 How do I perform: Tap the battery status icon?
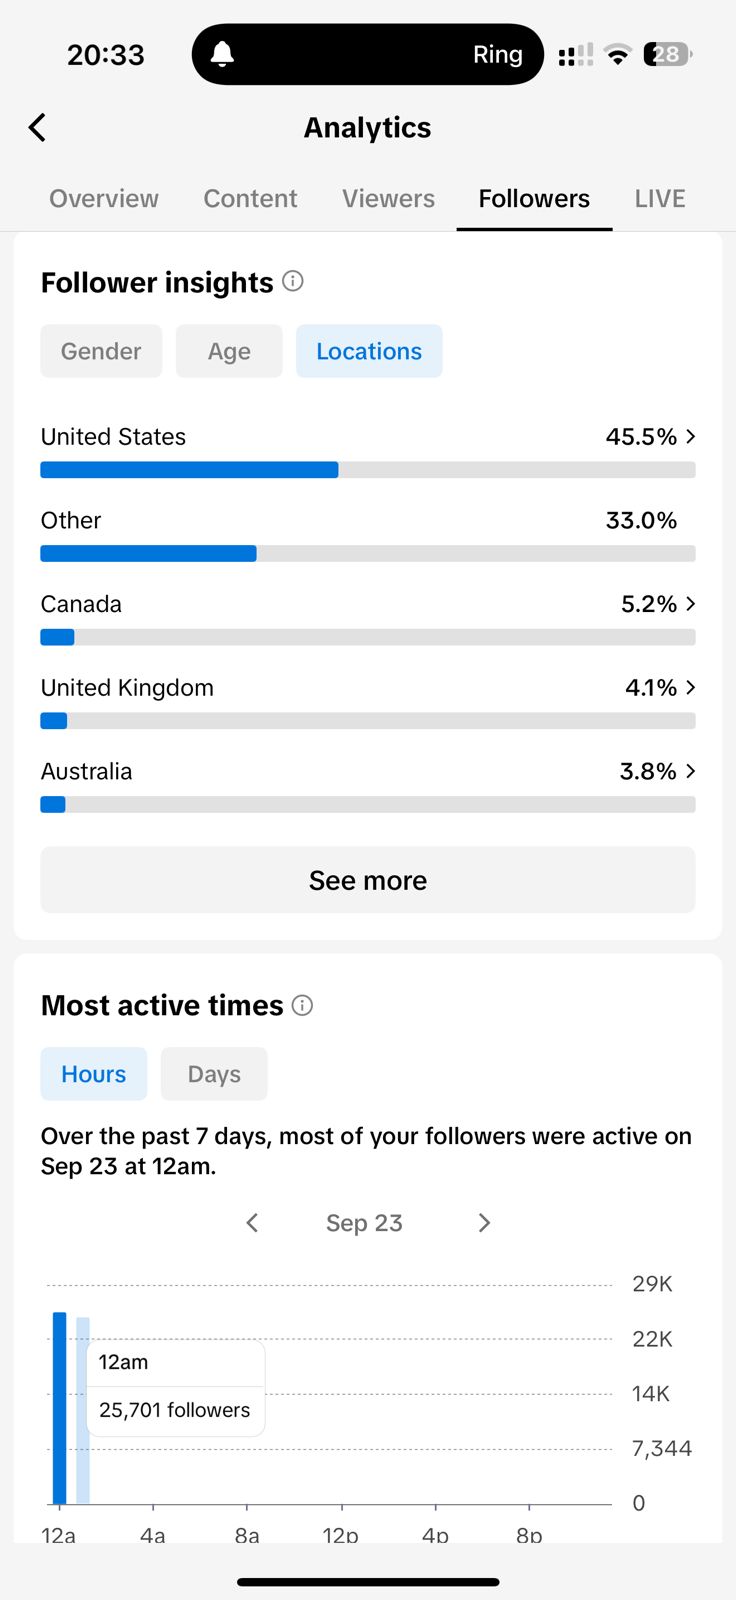pos(667,54)
